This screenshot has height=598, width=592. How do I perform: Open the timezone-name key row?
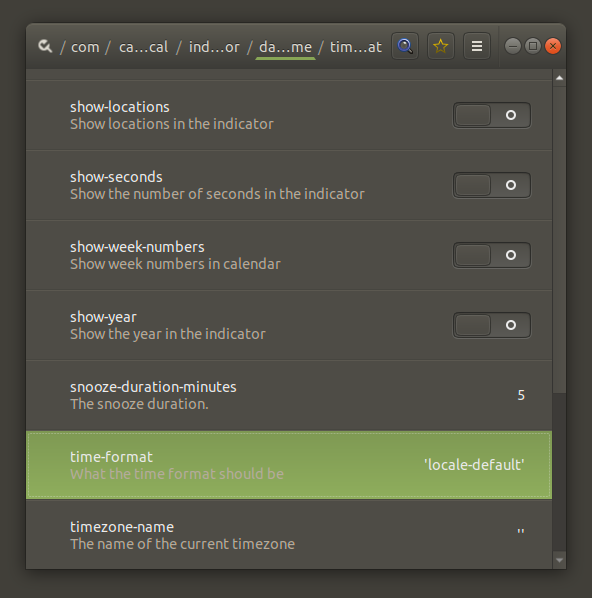pyautogui.click(x=289, y=535)
